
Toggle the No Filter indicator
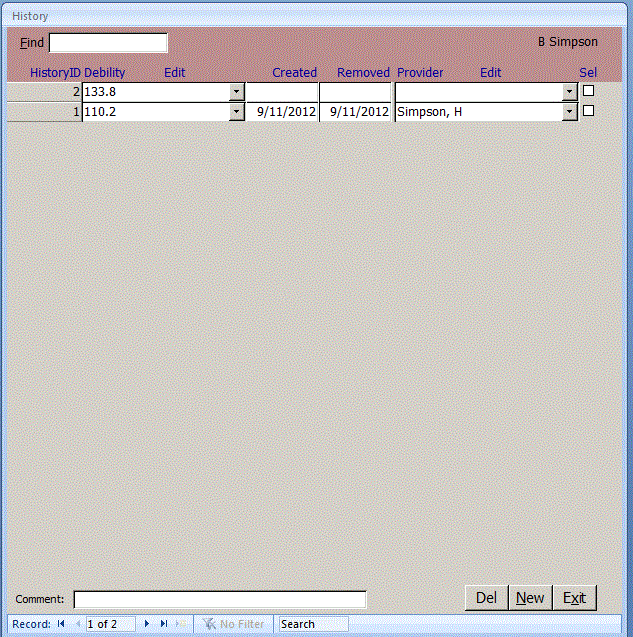click(234, 624)
